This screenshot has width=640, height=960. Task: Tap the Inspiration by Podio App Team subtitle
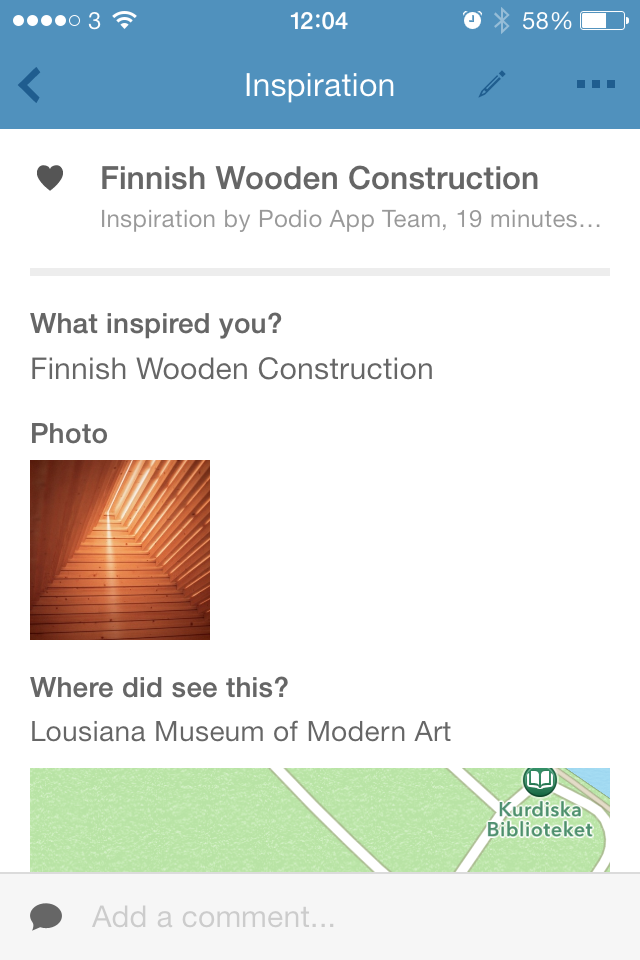click(x=350, y=219)
